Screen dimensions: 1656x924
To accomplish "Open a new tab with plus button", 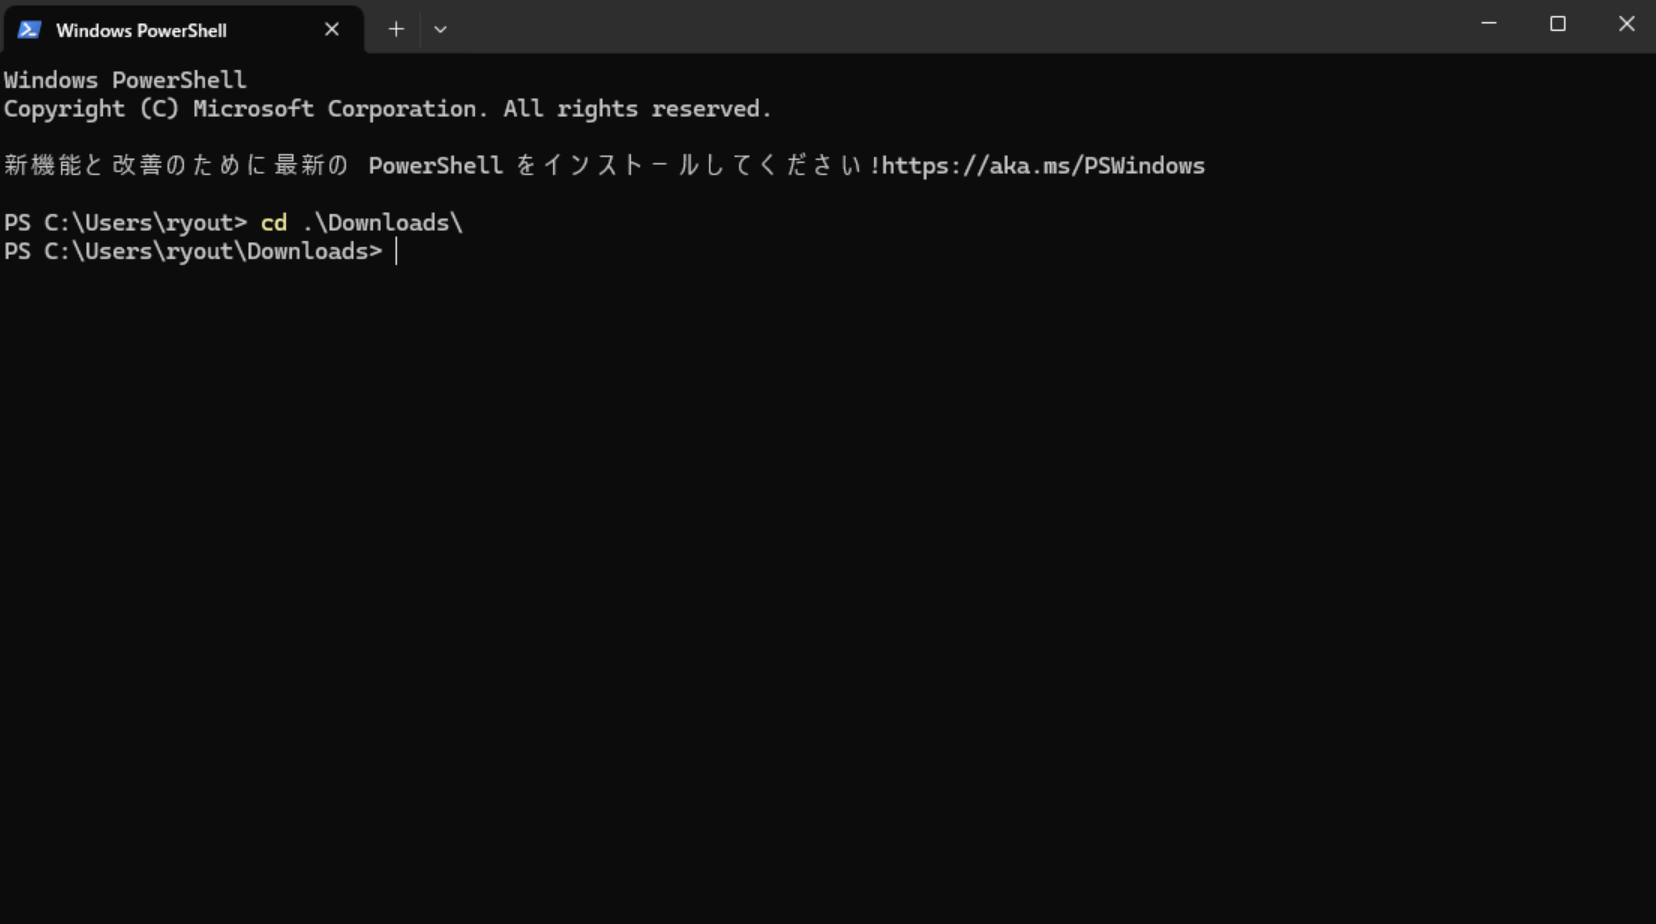I will [396, 30].
